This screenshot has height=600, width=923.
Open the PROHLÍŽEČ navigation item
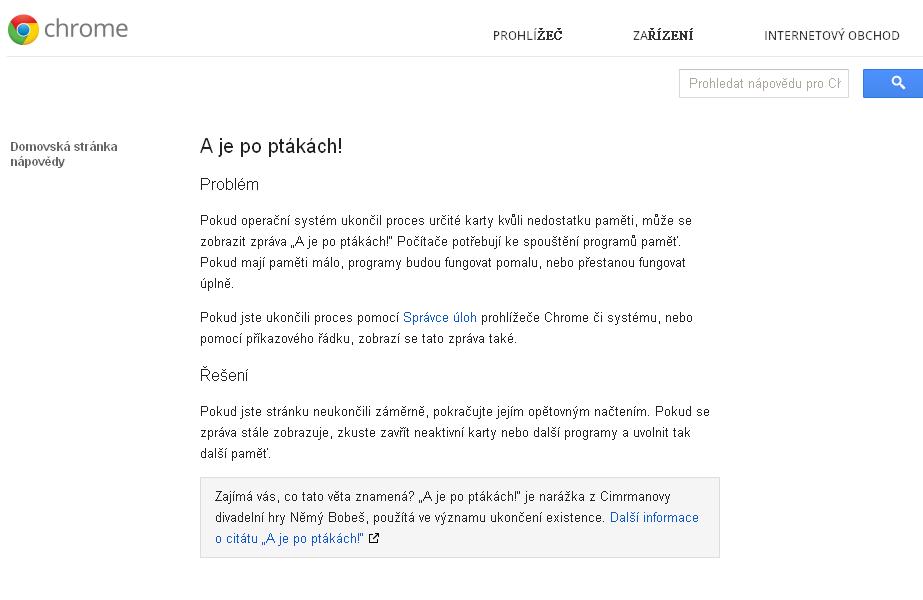[527, 36]
